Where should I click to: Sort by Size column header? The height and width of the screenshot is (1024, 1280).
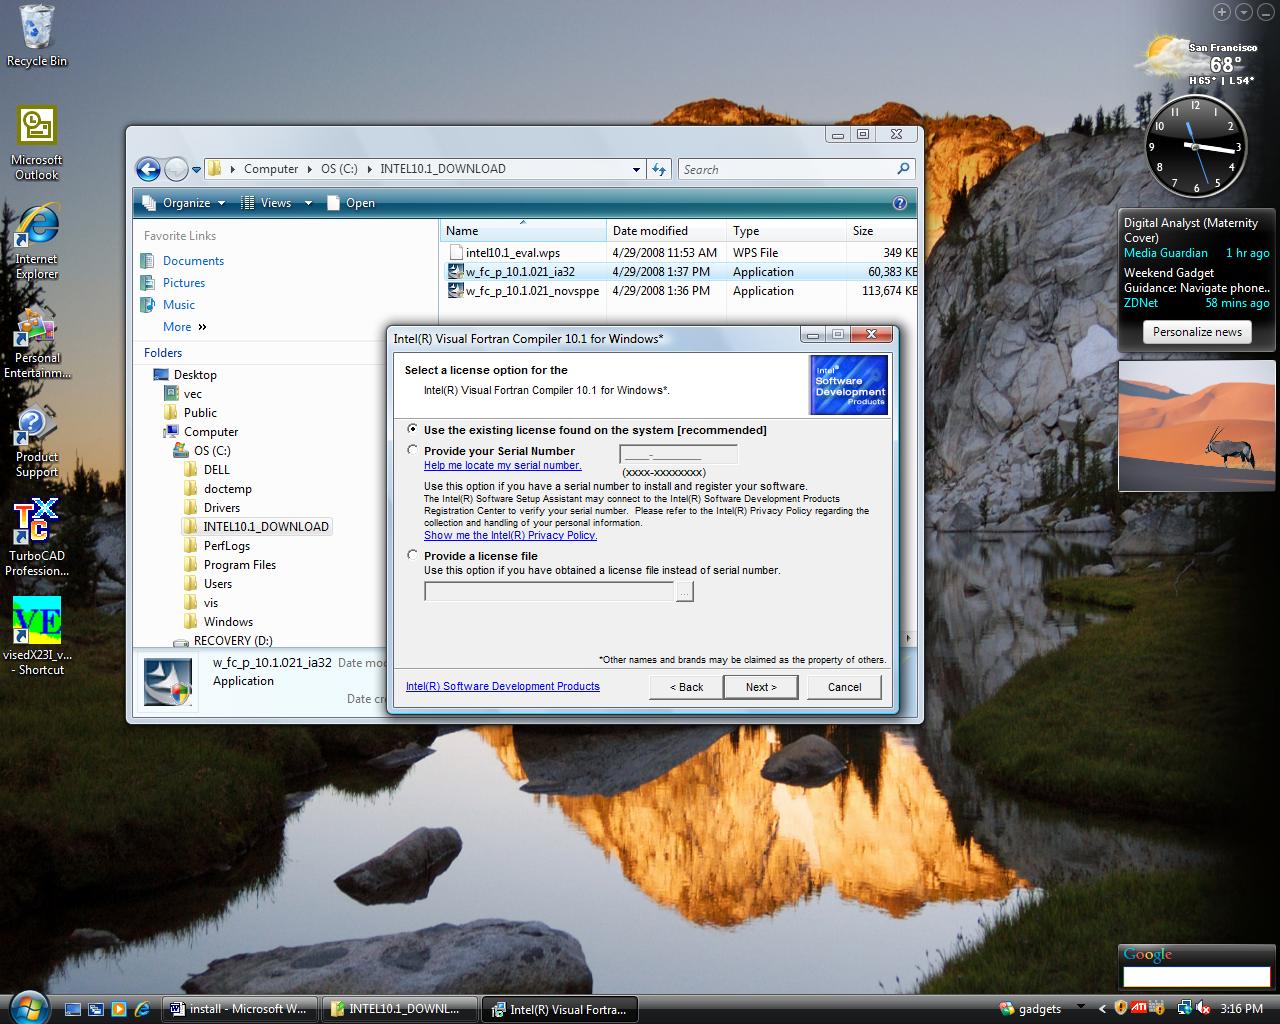point(882,231)
